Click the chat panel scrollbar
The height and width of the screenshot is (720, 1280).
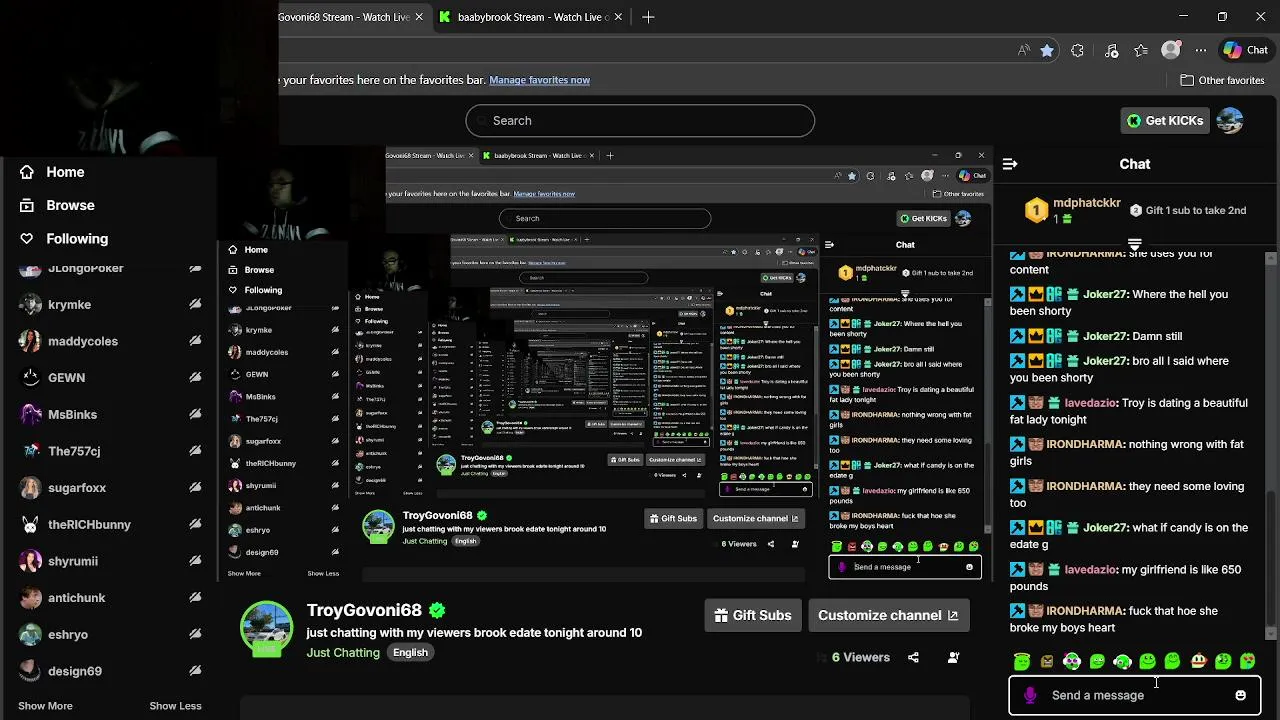1271,560
